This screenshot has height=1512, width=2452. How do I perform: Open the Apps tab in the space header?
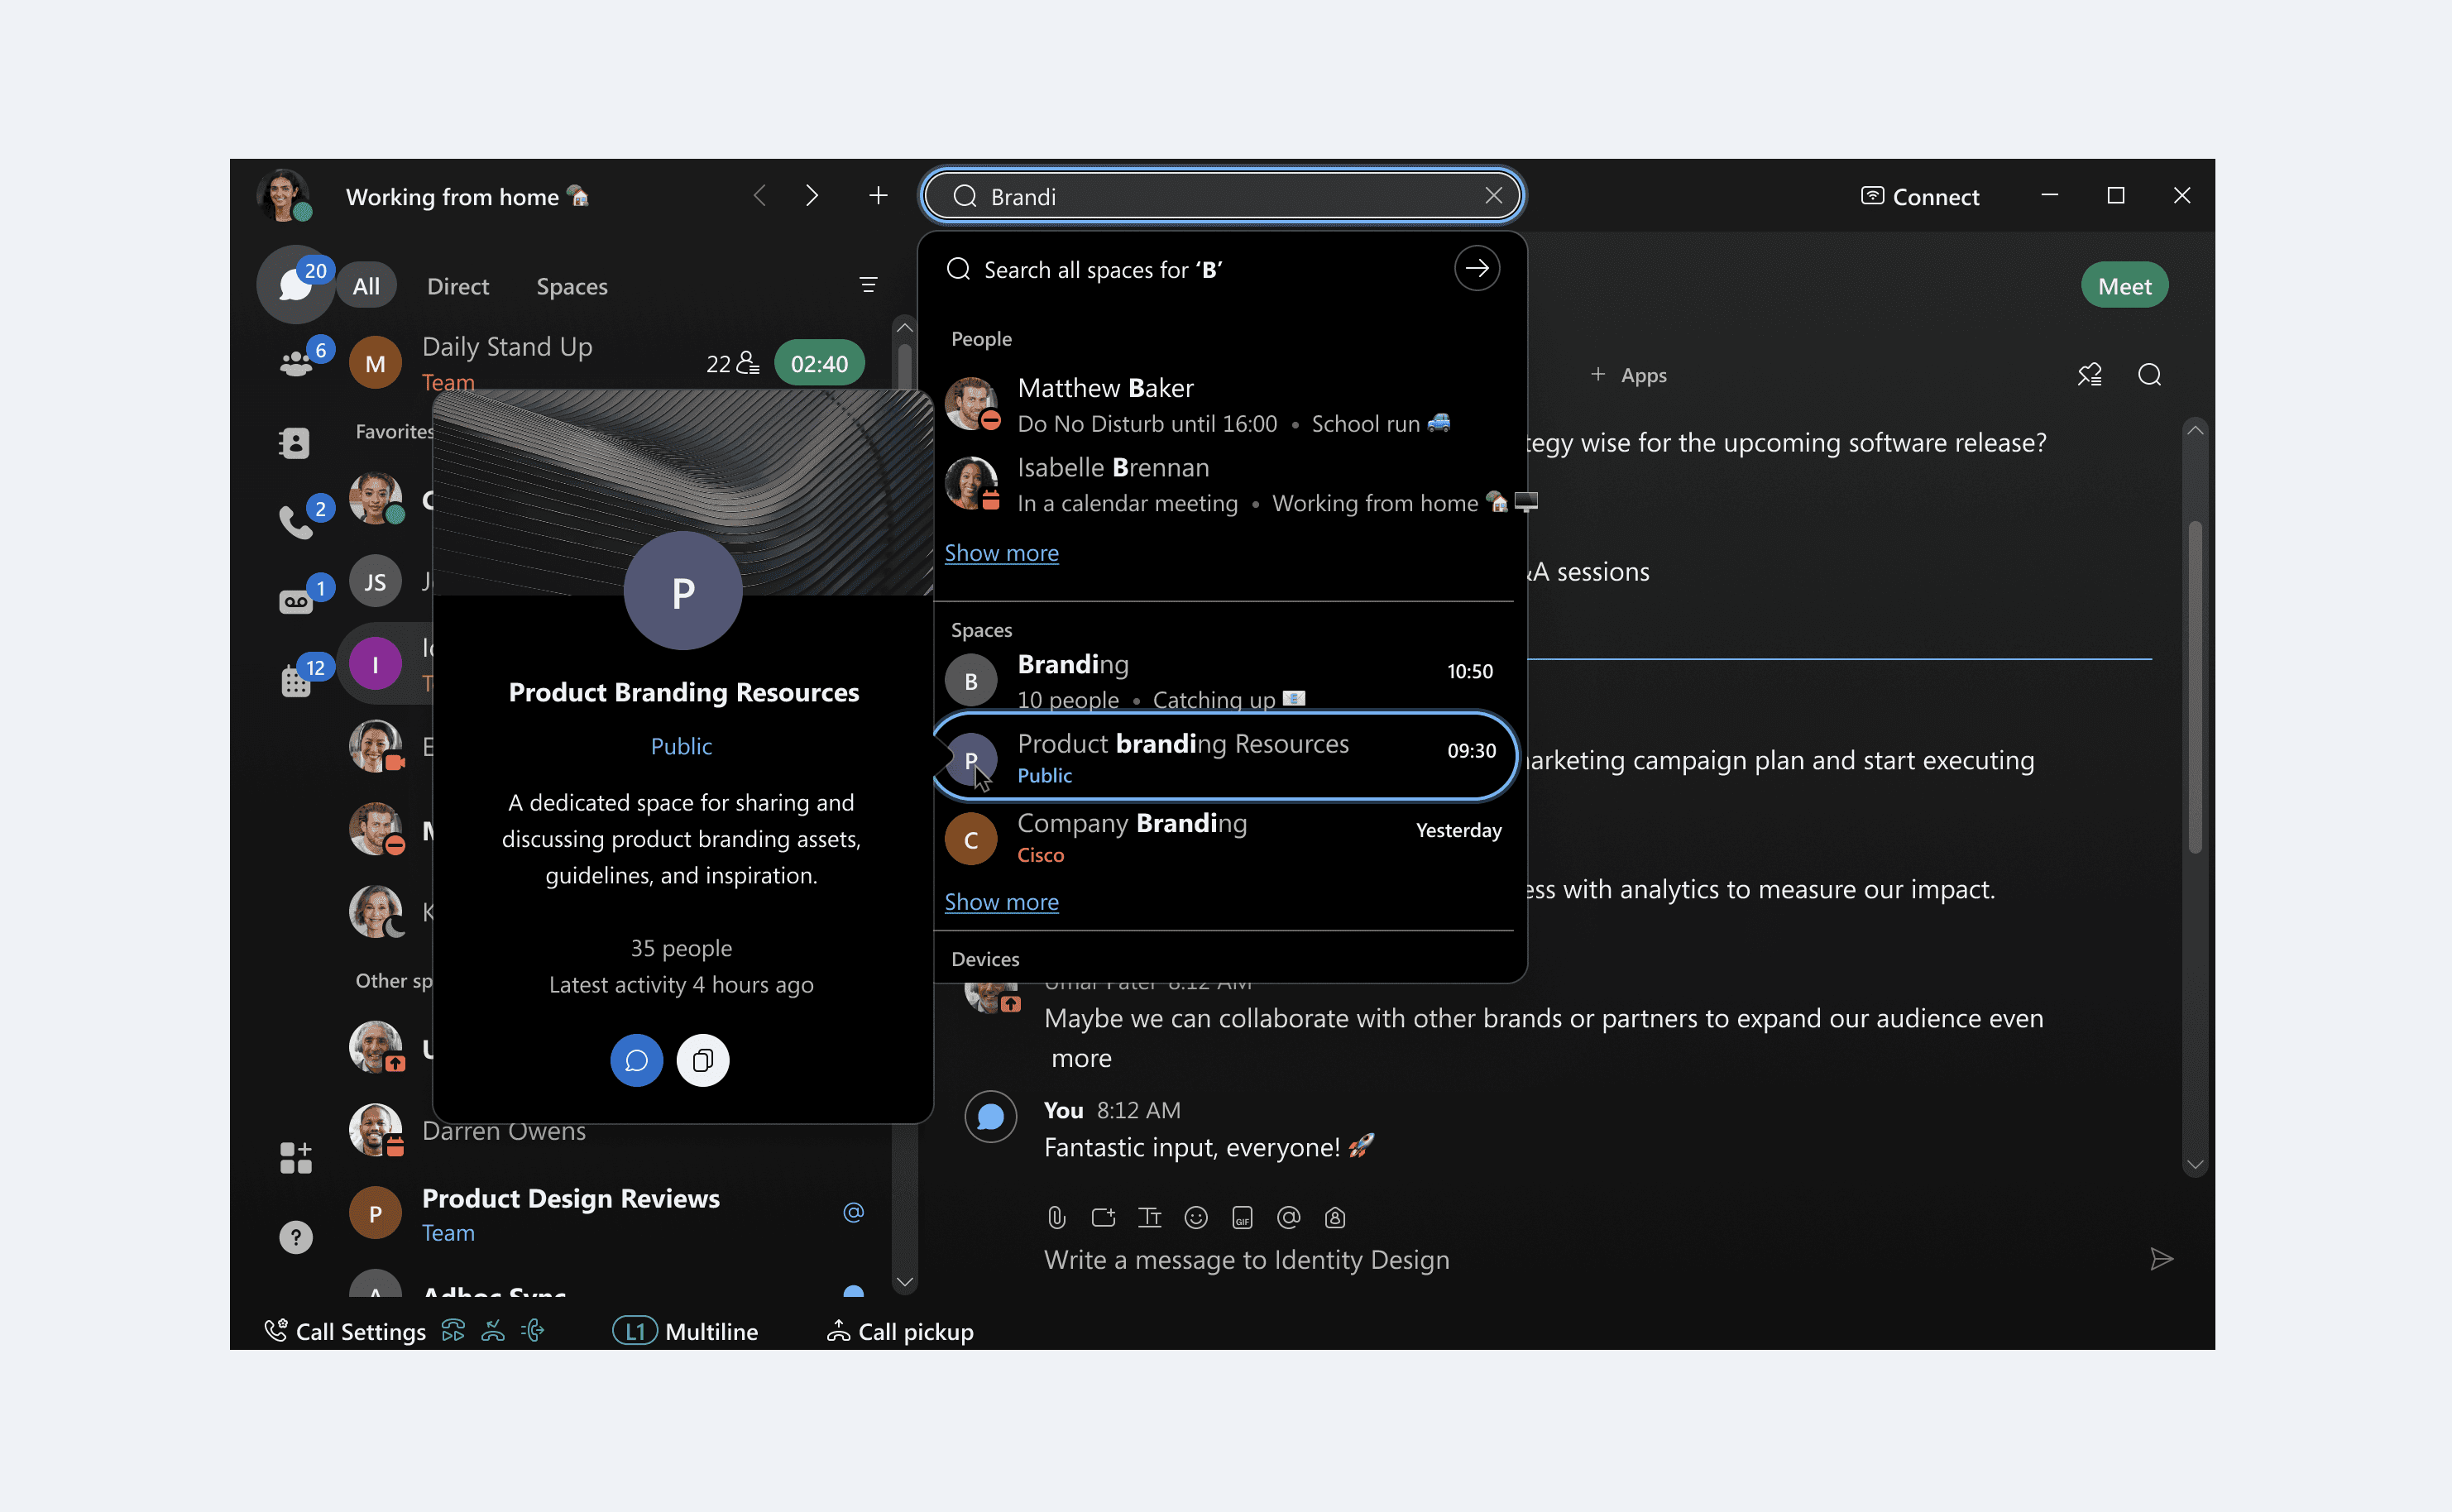click(x=1629, y=375)
